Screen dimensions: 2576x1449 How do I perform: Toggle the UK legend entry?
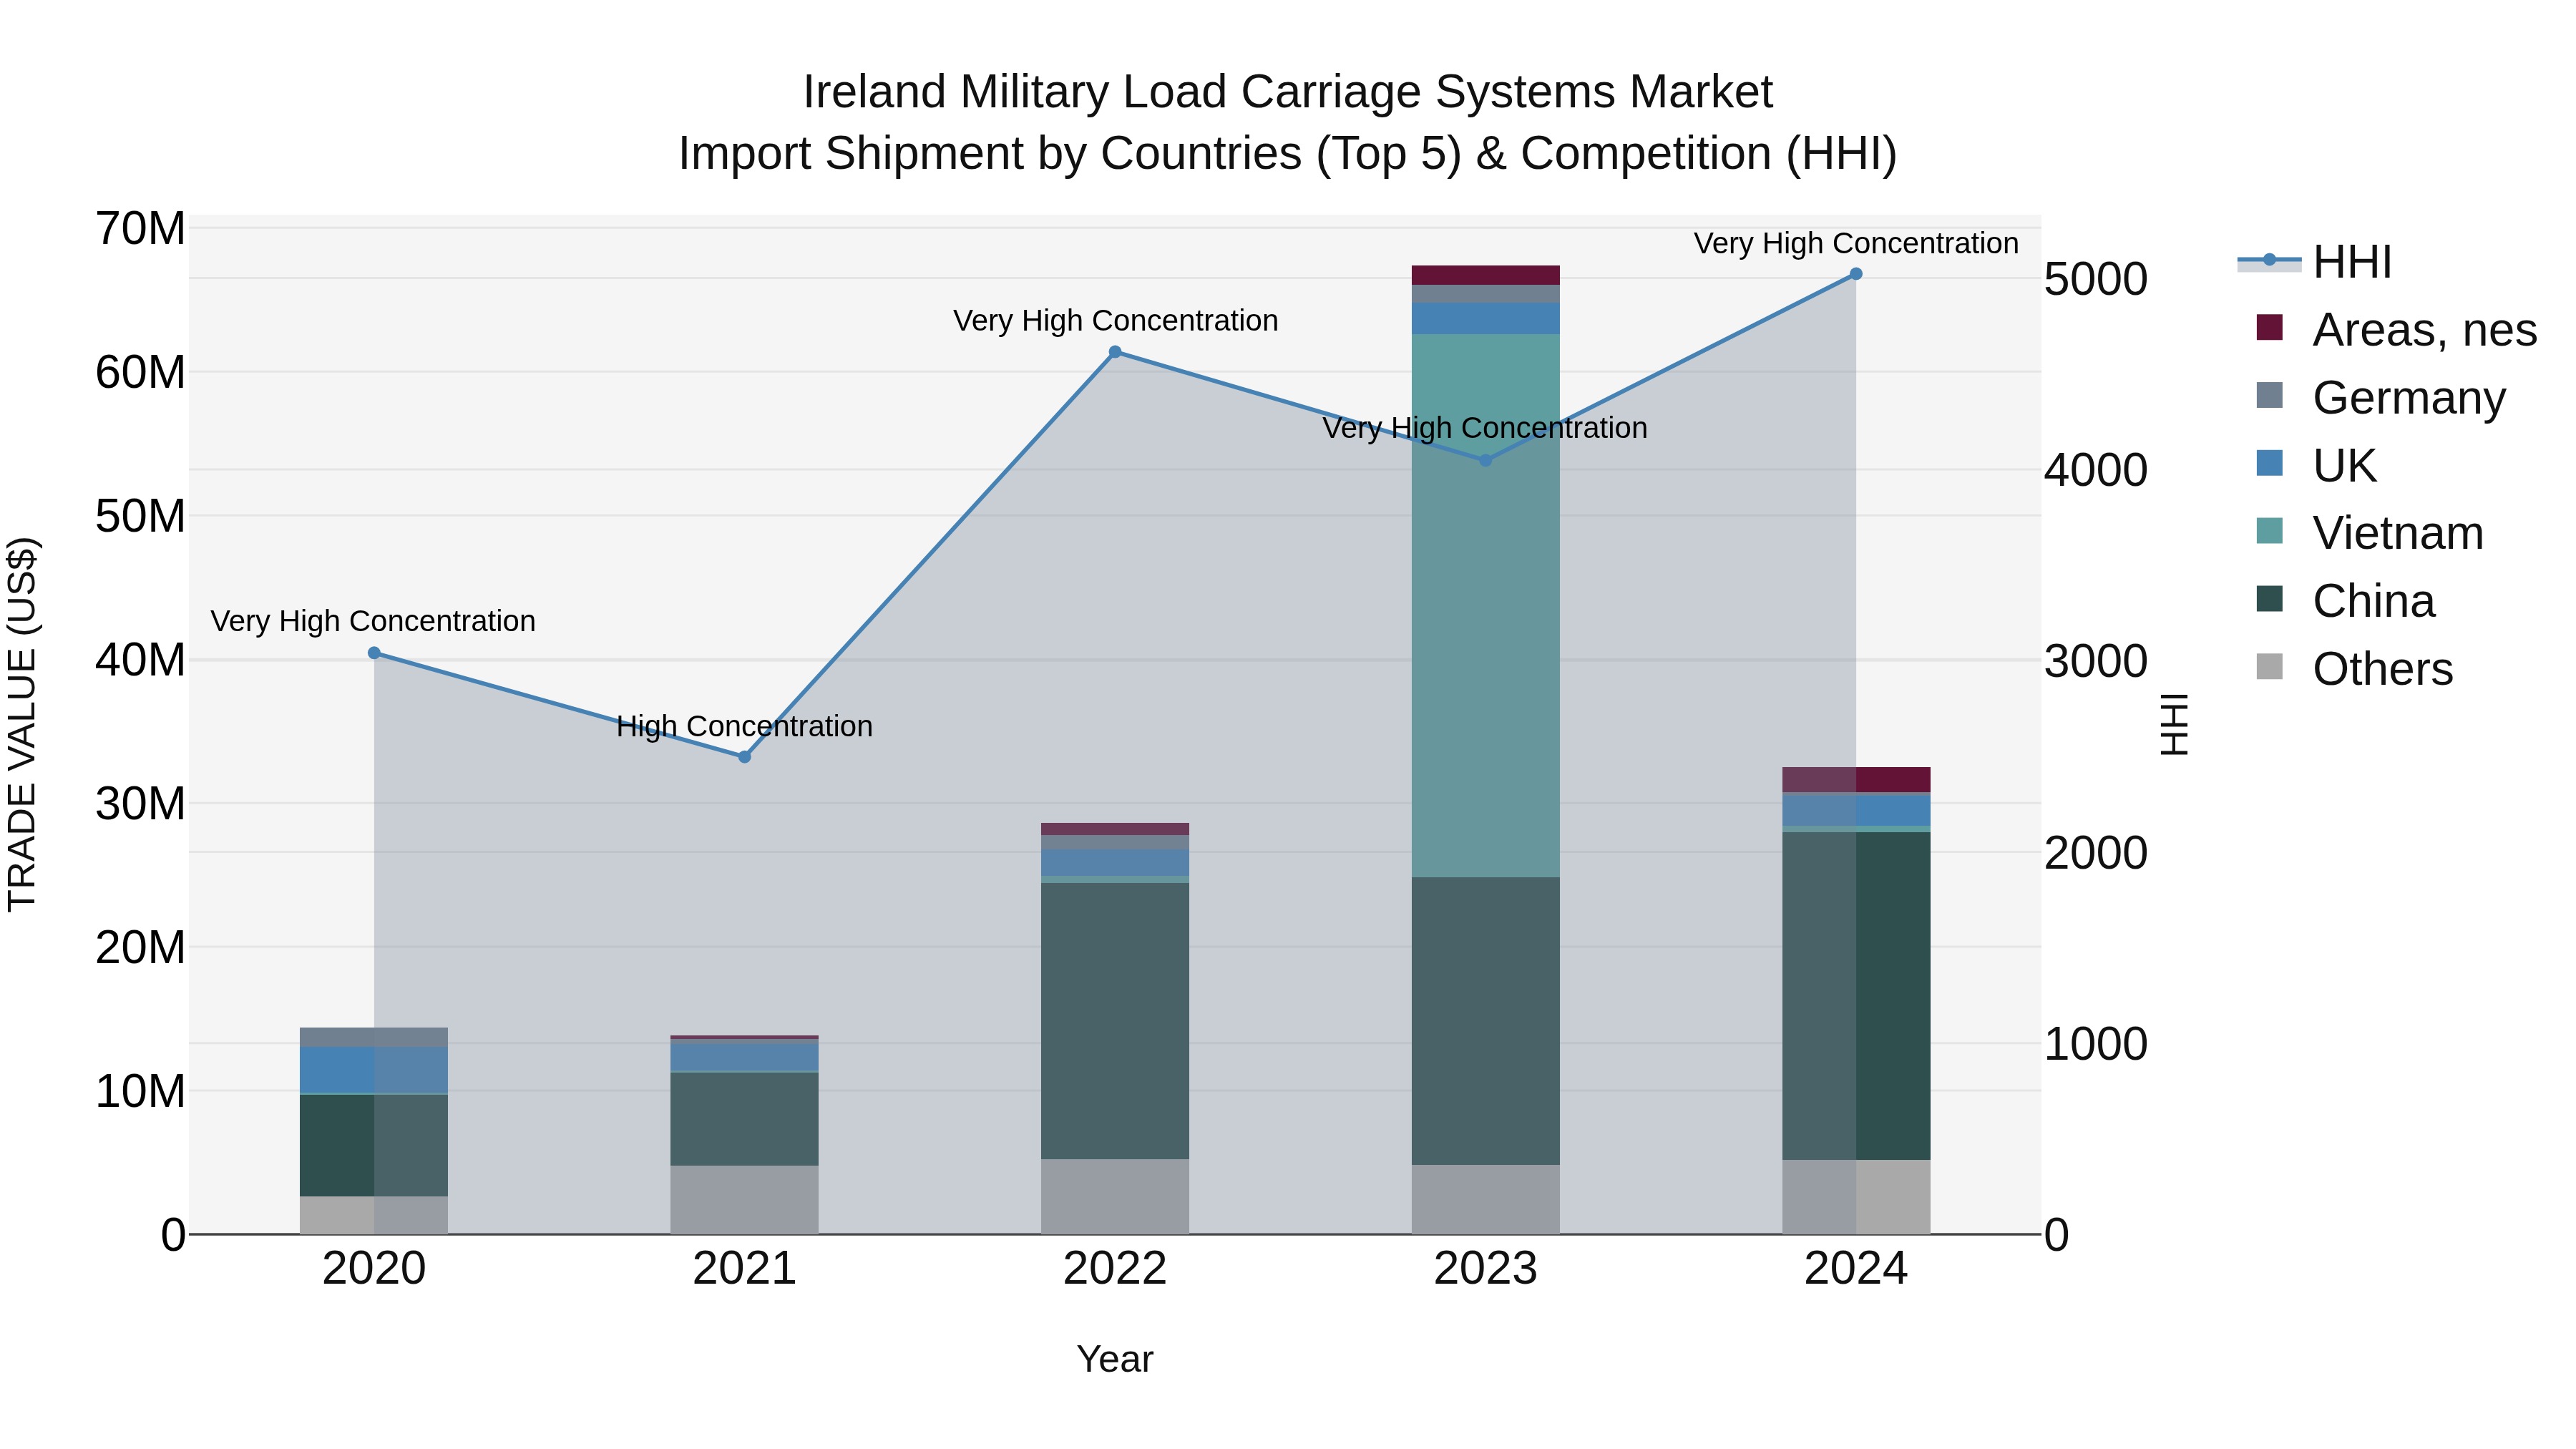pyautogui.click(x=2316, y=466)
